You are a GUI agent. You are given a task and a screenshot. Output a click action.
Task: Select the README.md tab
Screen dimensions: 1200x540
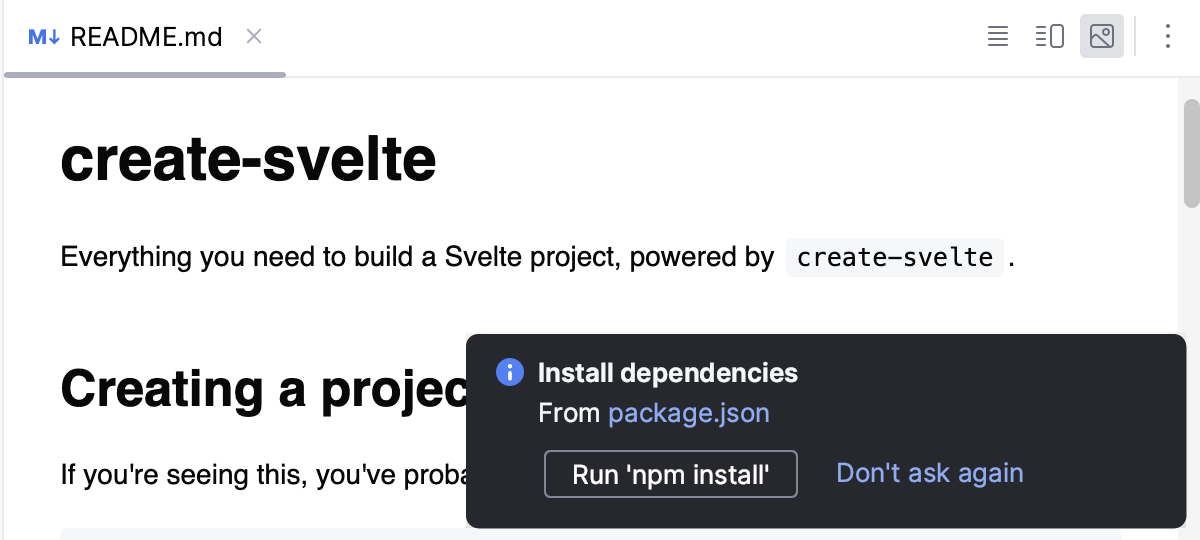[146, 37]
